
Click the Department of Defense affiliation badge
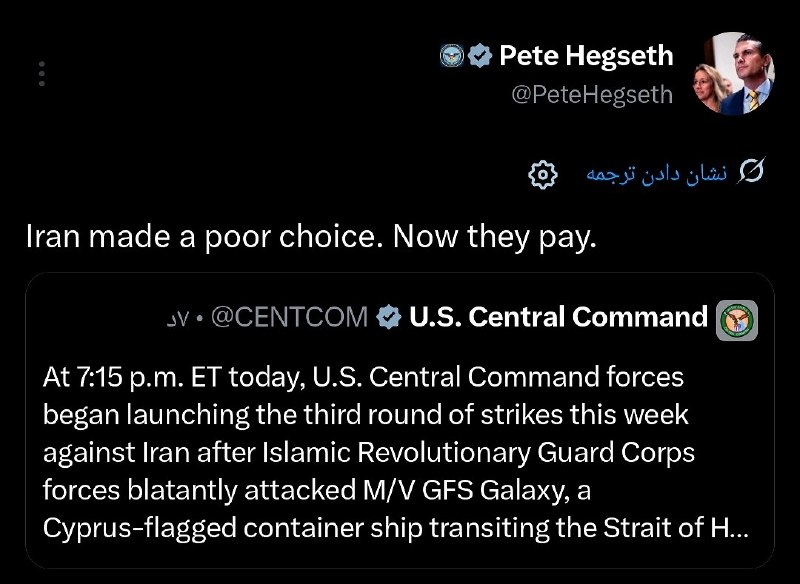click(x=452, y=56)
